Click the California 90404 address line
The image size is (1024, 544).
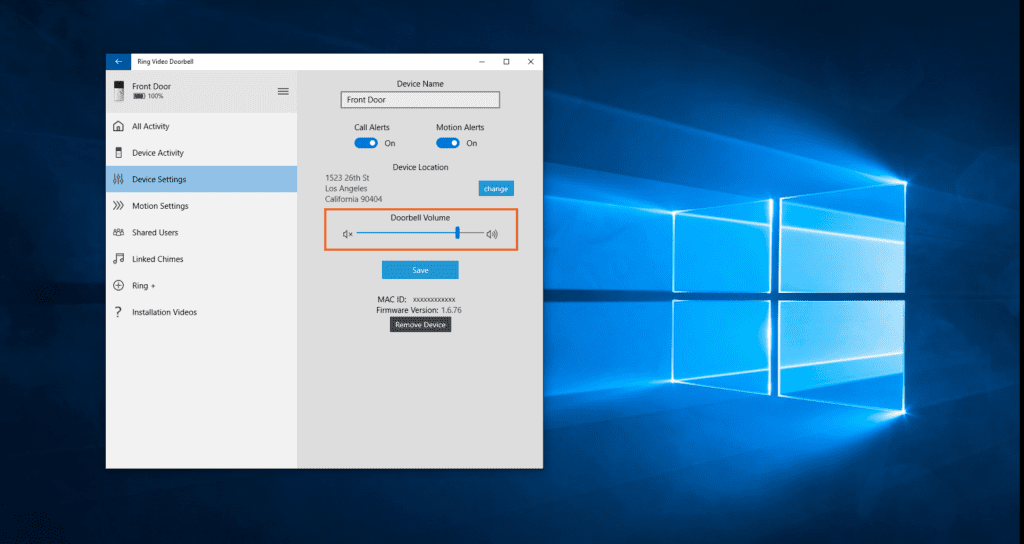pyautogui.click(x=353, y=199)
